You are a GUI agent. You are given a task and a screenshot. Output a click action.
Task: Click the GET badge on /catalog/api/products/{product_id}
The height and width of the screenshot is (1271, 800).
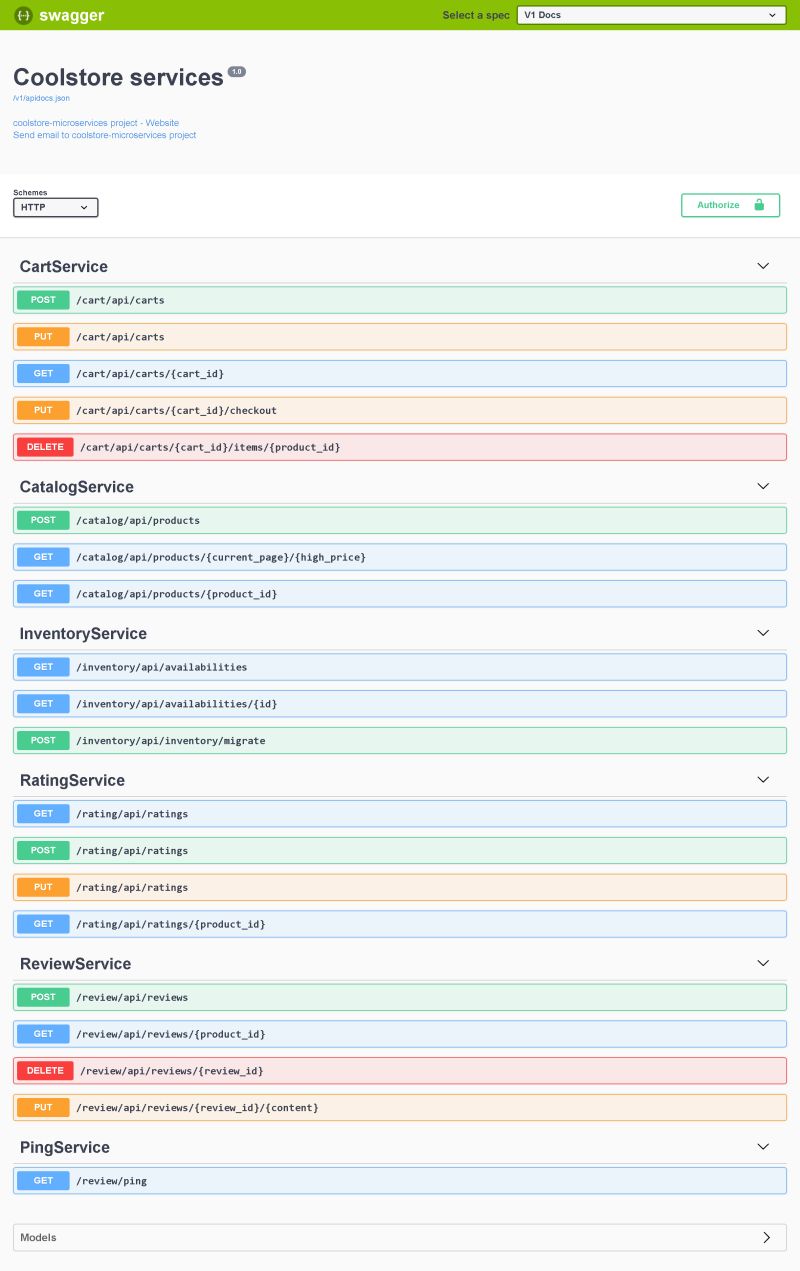(x=43, y=593)
